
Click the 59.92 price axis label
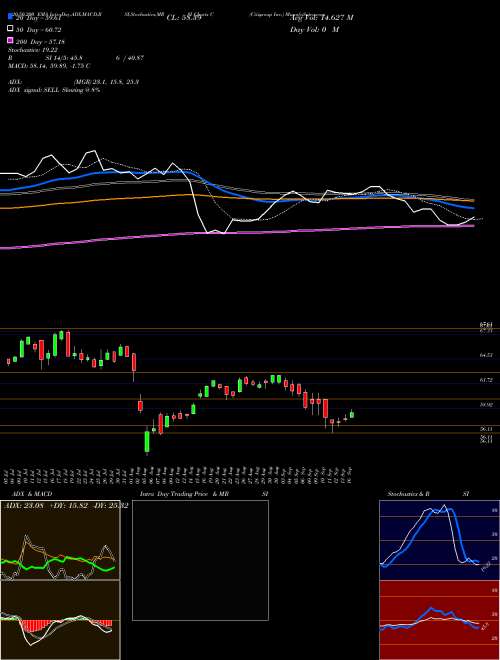486,405
